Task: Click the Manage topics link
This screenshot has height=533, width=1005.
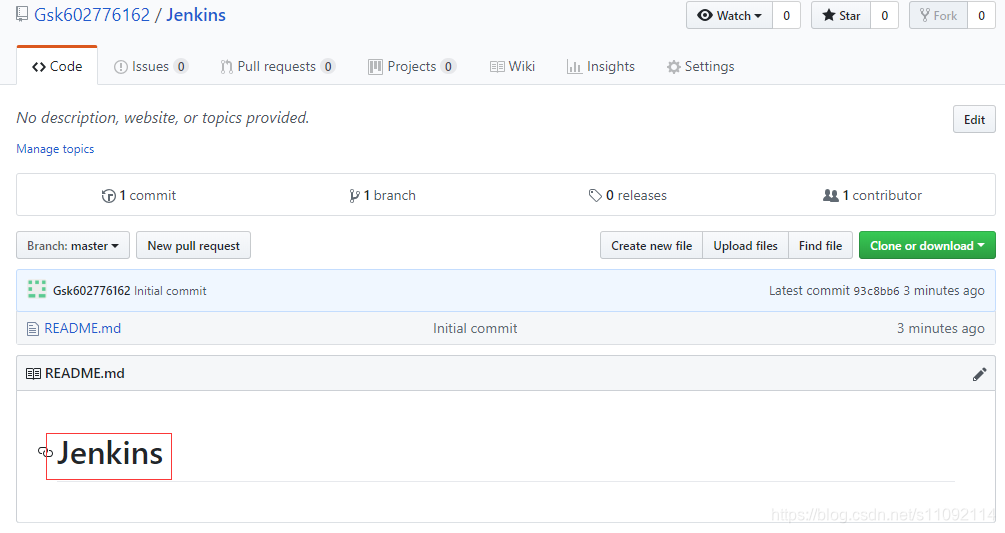Action: coord(55,149)
